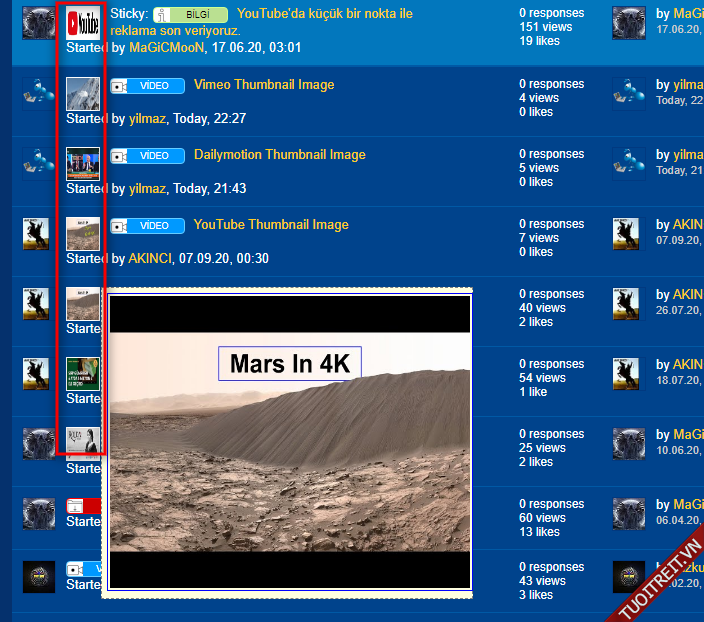Open the YouTube Thumbnail Image thread title
704x622 pixels.
click(270, 225)
